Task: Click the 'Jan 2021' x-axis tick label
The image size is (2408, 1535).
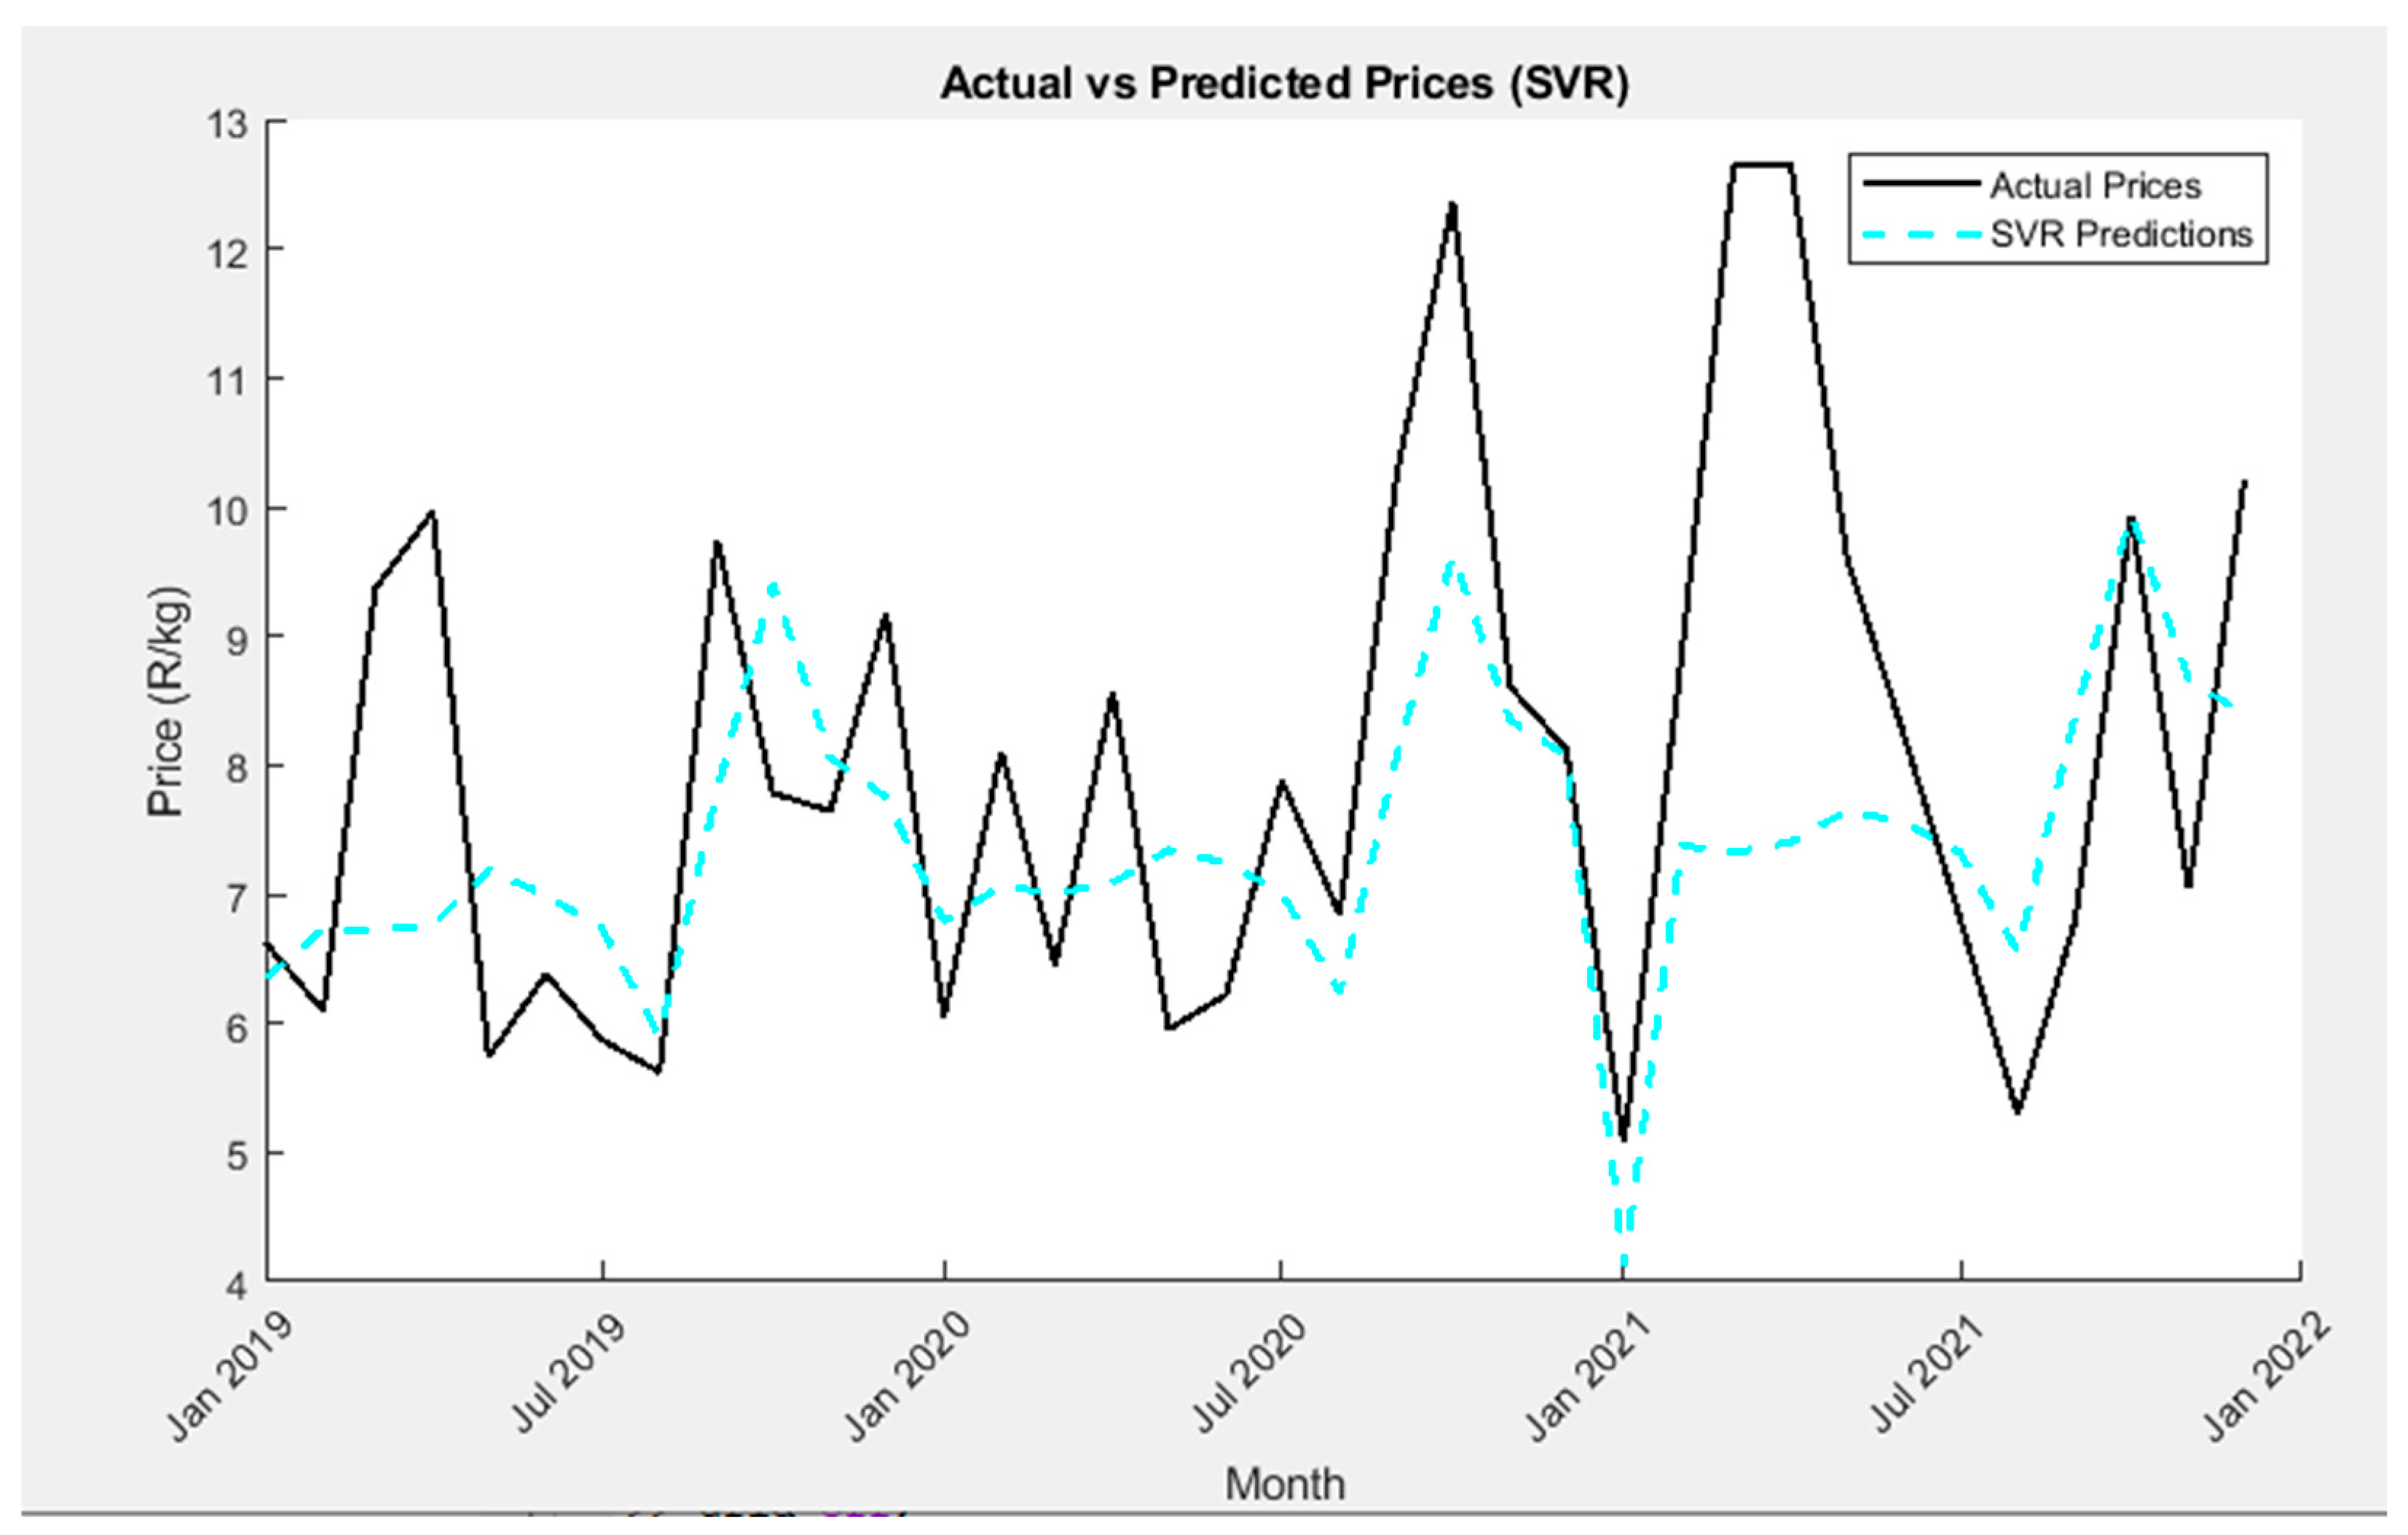Action: pos(1587,1377)
